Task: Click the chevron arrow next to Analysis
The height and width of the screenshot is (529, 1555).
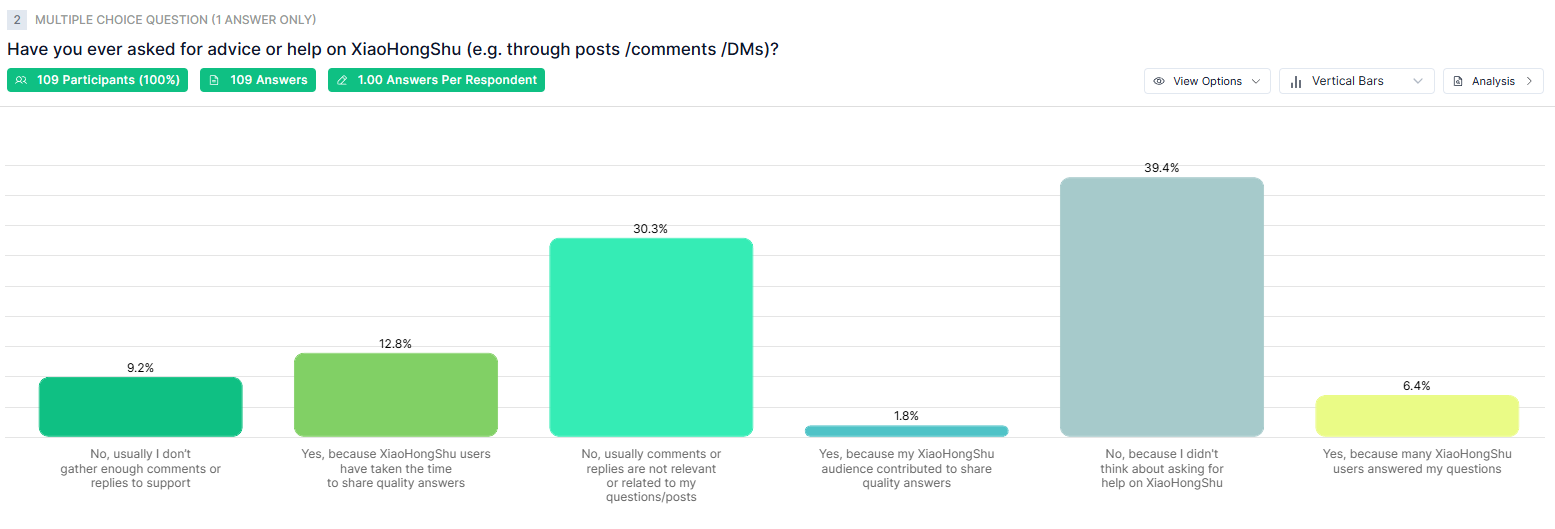Action: tap(1528, 81)
